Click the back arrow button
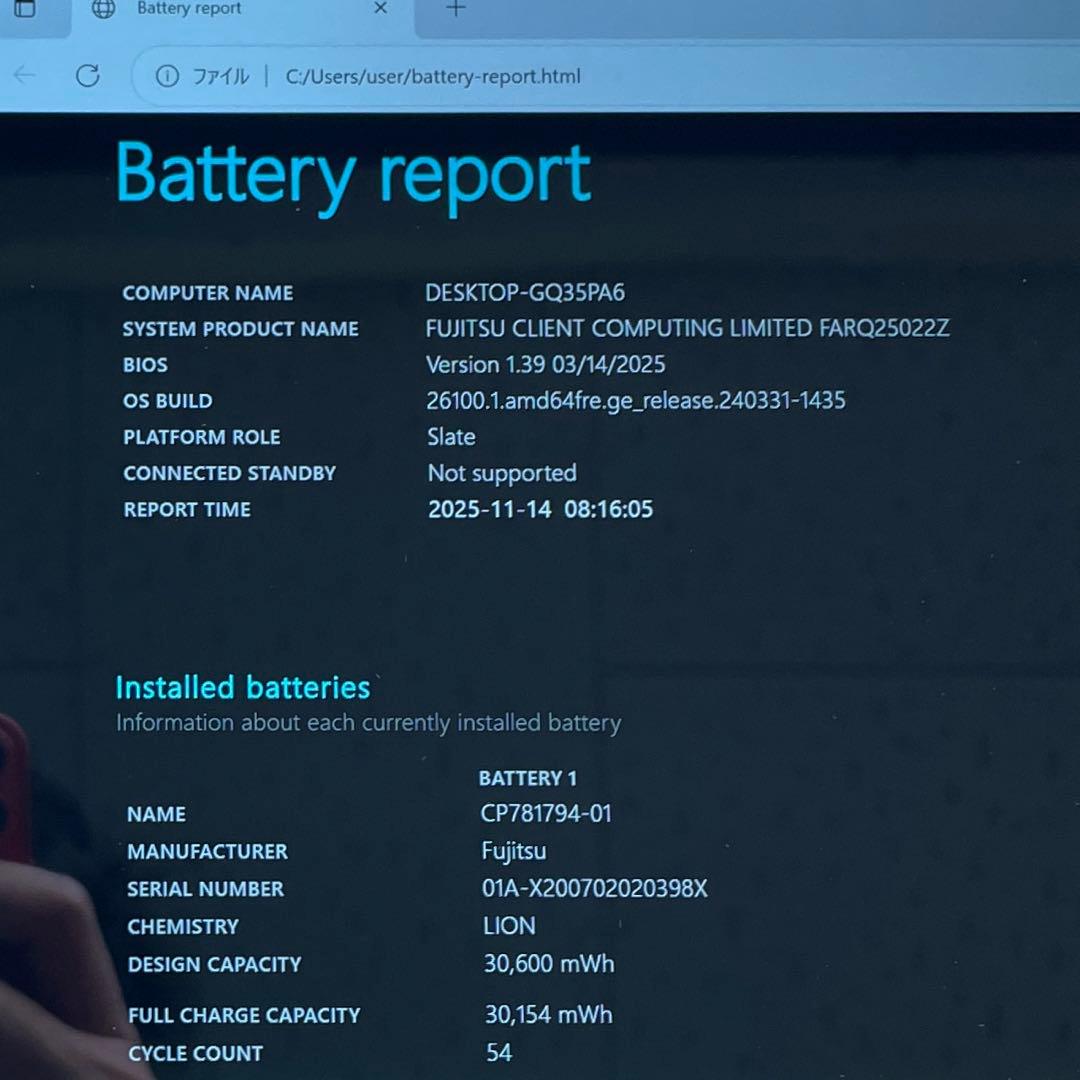Screen dimensions: 1080x1080 [25, 75]
